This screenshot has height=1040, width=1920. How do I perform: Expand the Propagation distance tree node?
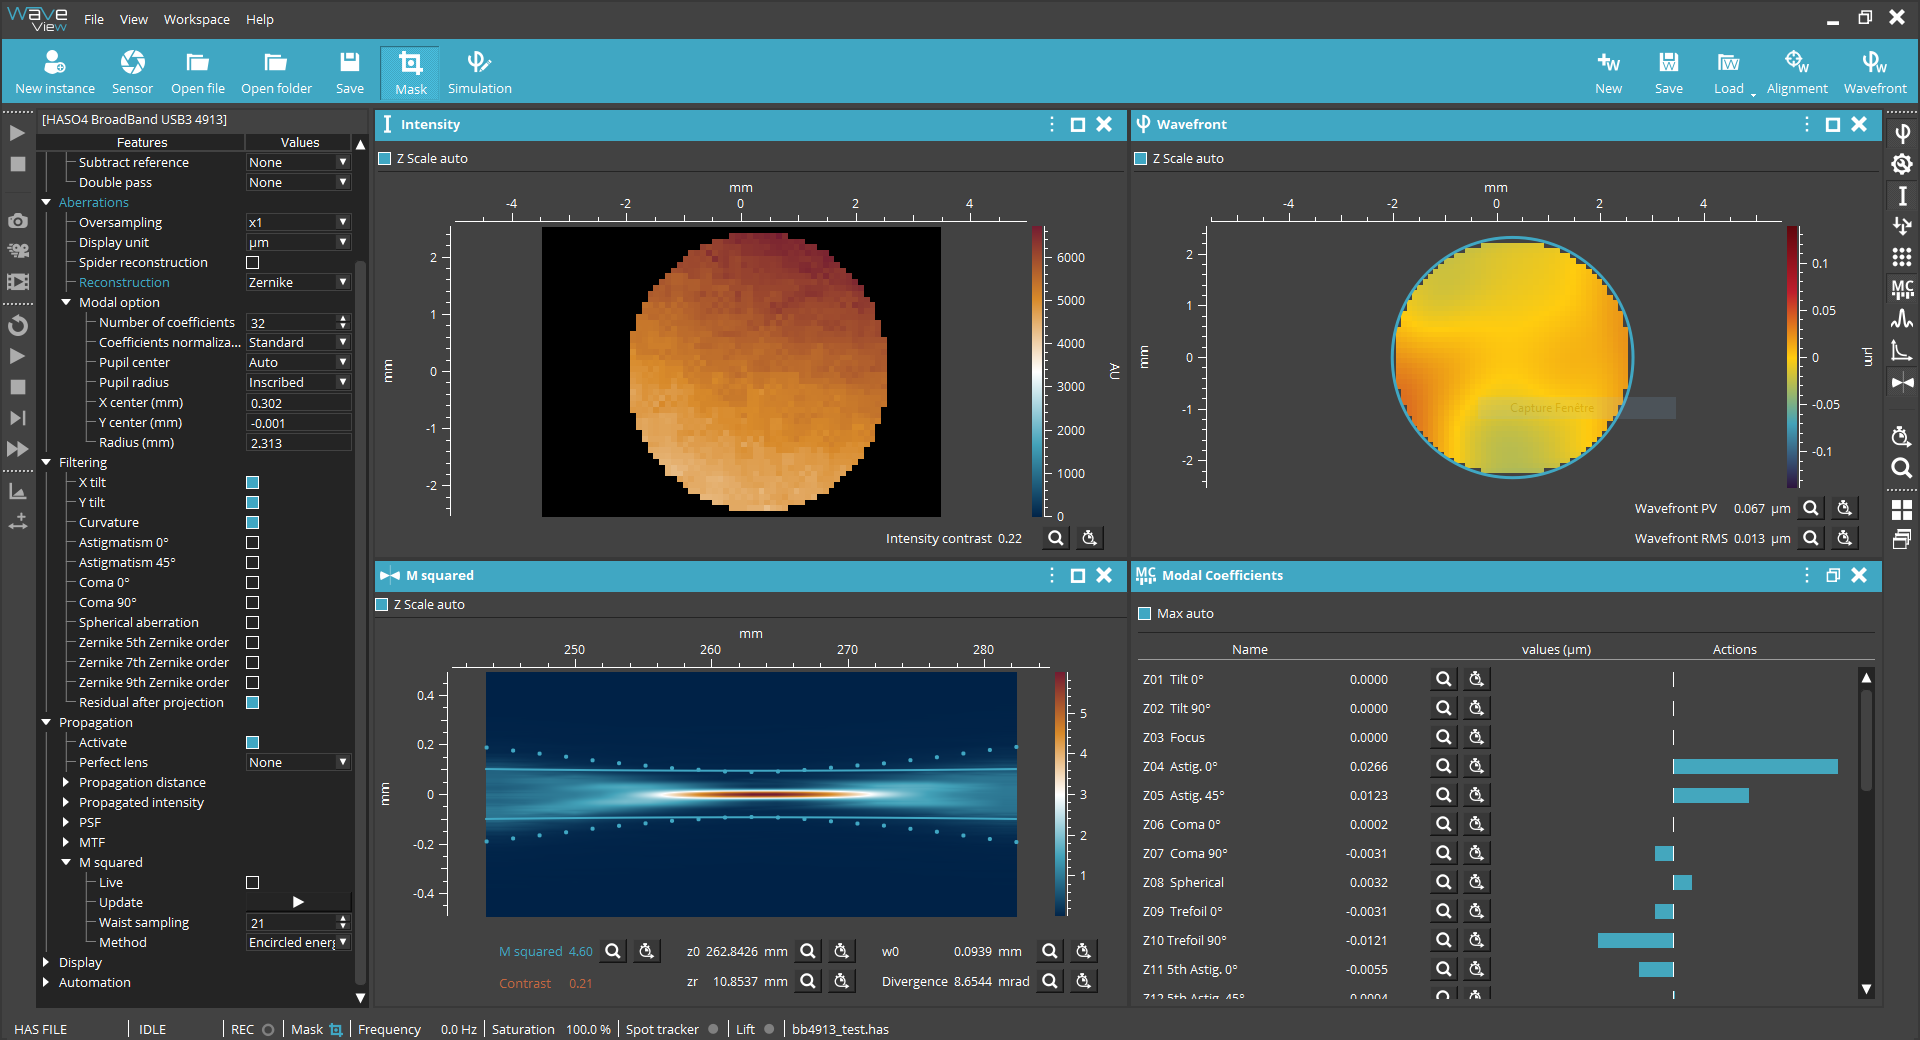click(66, 783)
